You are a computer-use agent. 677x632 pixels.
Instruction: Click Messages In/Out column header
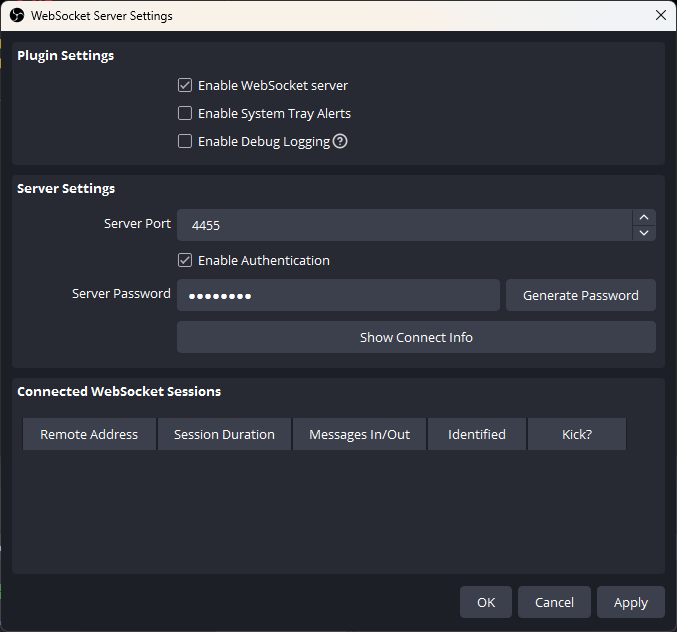click(x=359, y=434)
